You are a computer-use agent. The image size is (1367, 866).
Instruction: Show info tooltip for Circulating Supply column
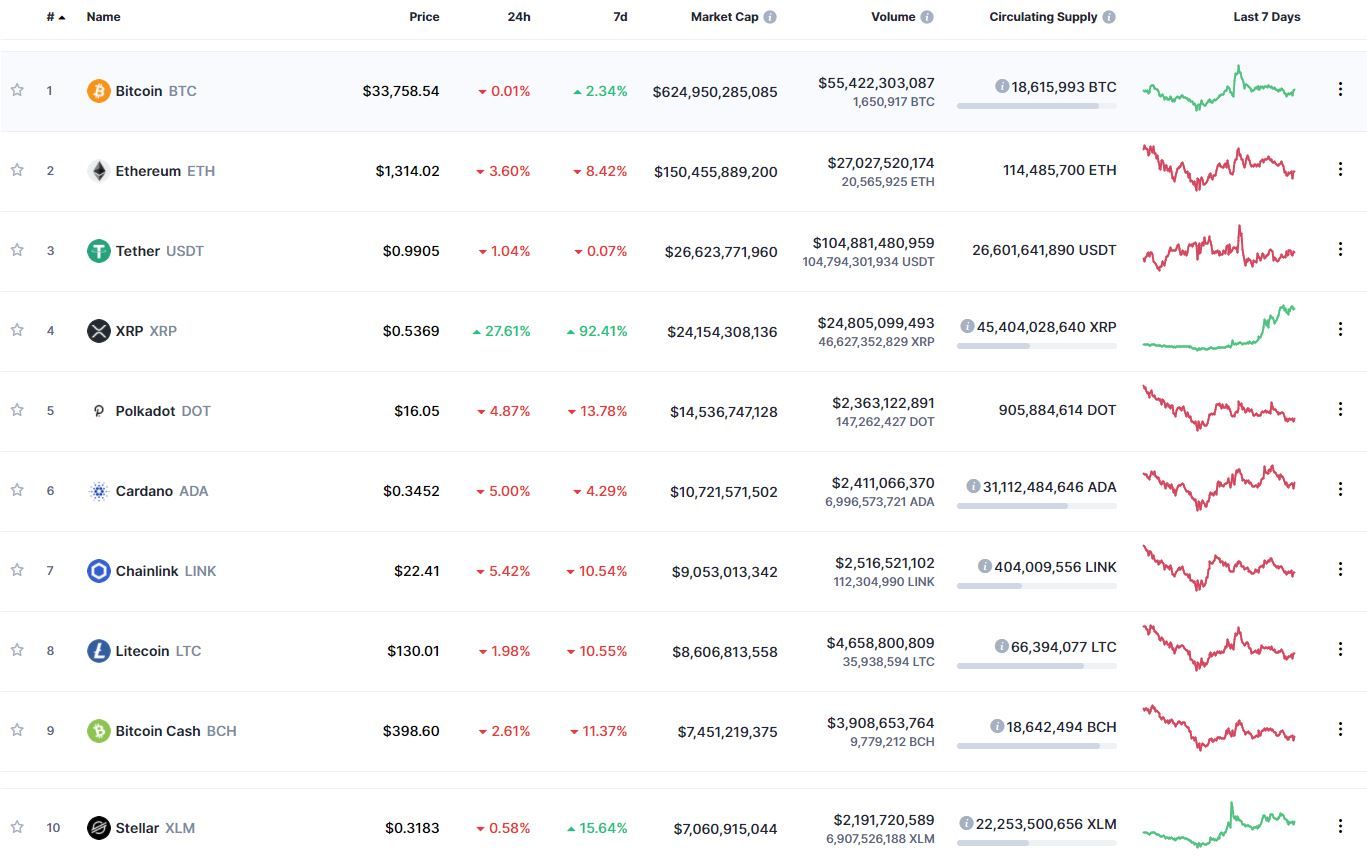pyautogui.click(x=1109, y=17)
